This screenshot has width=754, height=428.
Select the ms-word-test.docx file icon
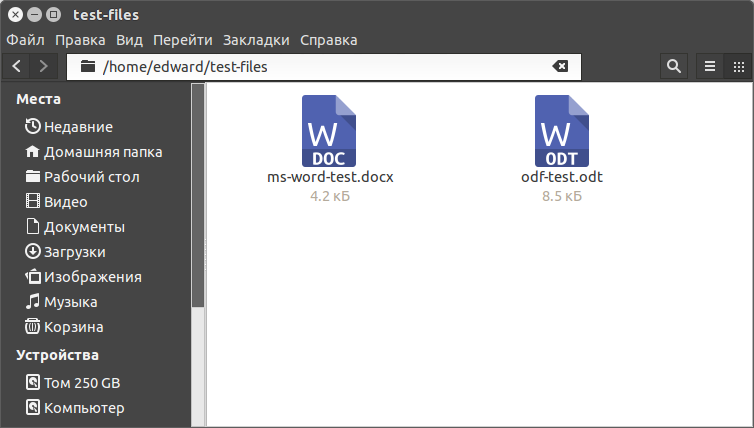329,131
